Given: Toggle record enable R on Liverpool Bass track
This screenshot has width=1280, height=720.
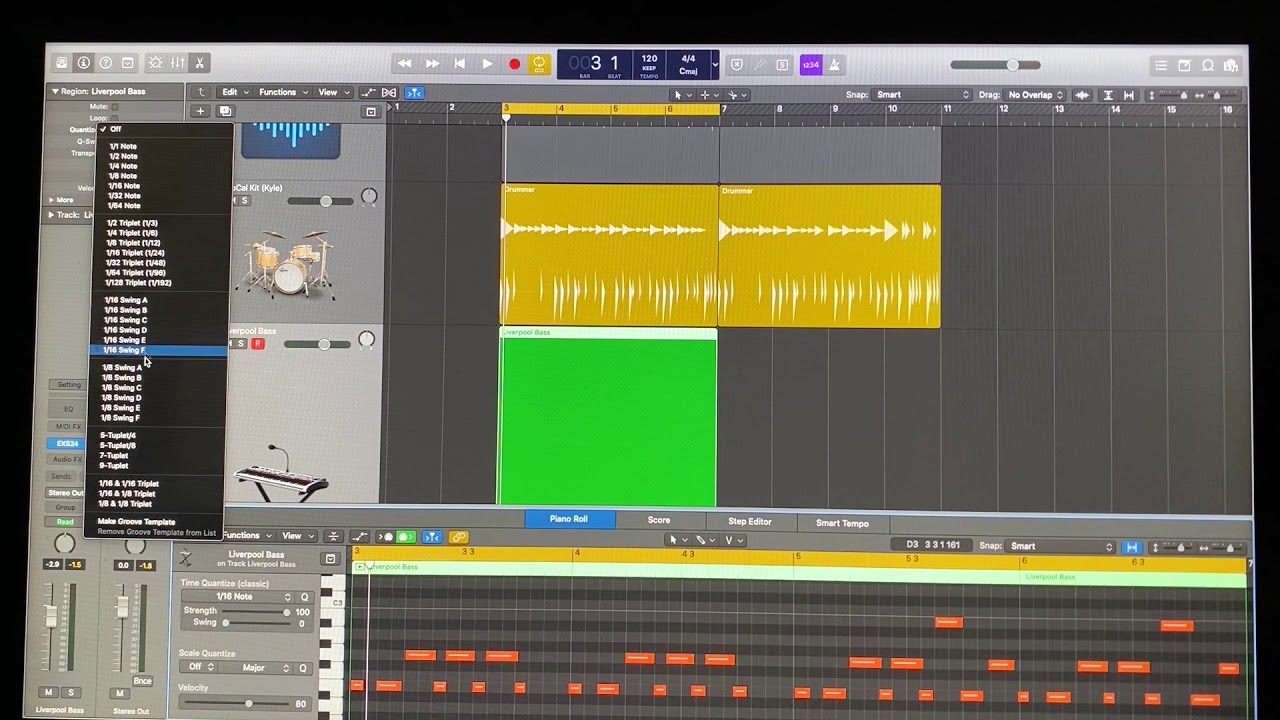Looking at the screenshot, I should tap(257, 344).
